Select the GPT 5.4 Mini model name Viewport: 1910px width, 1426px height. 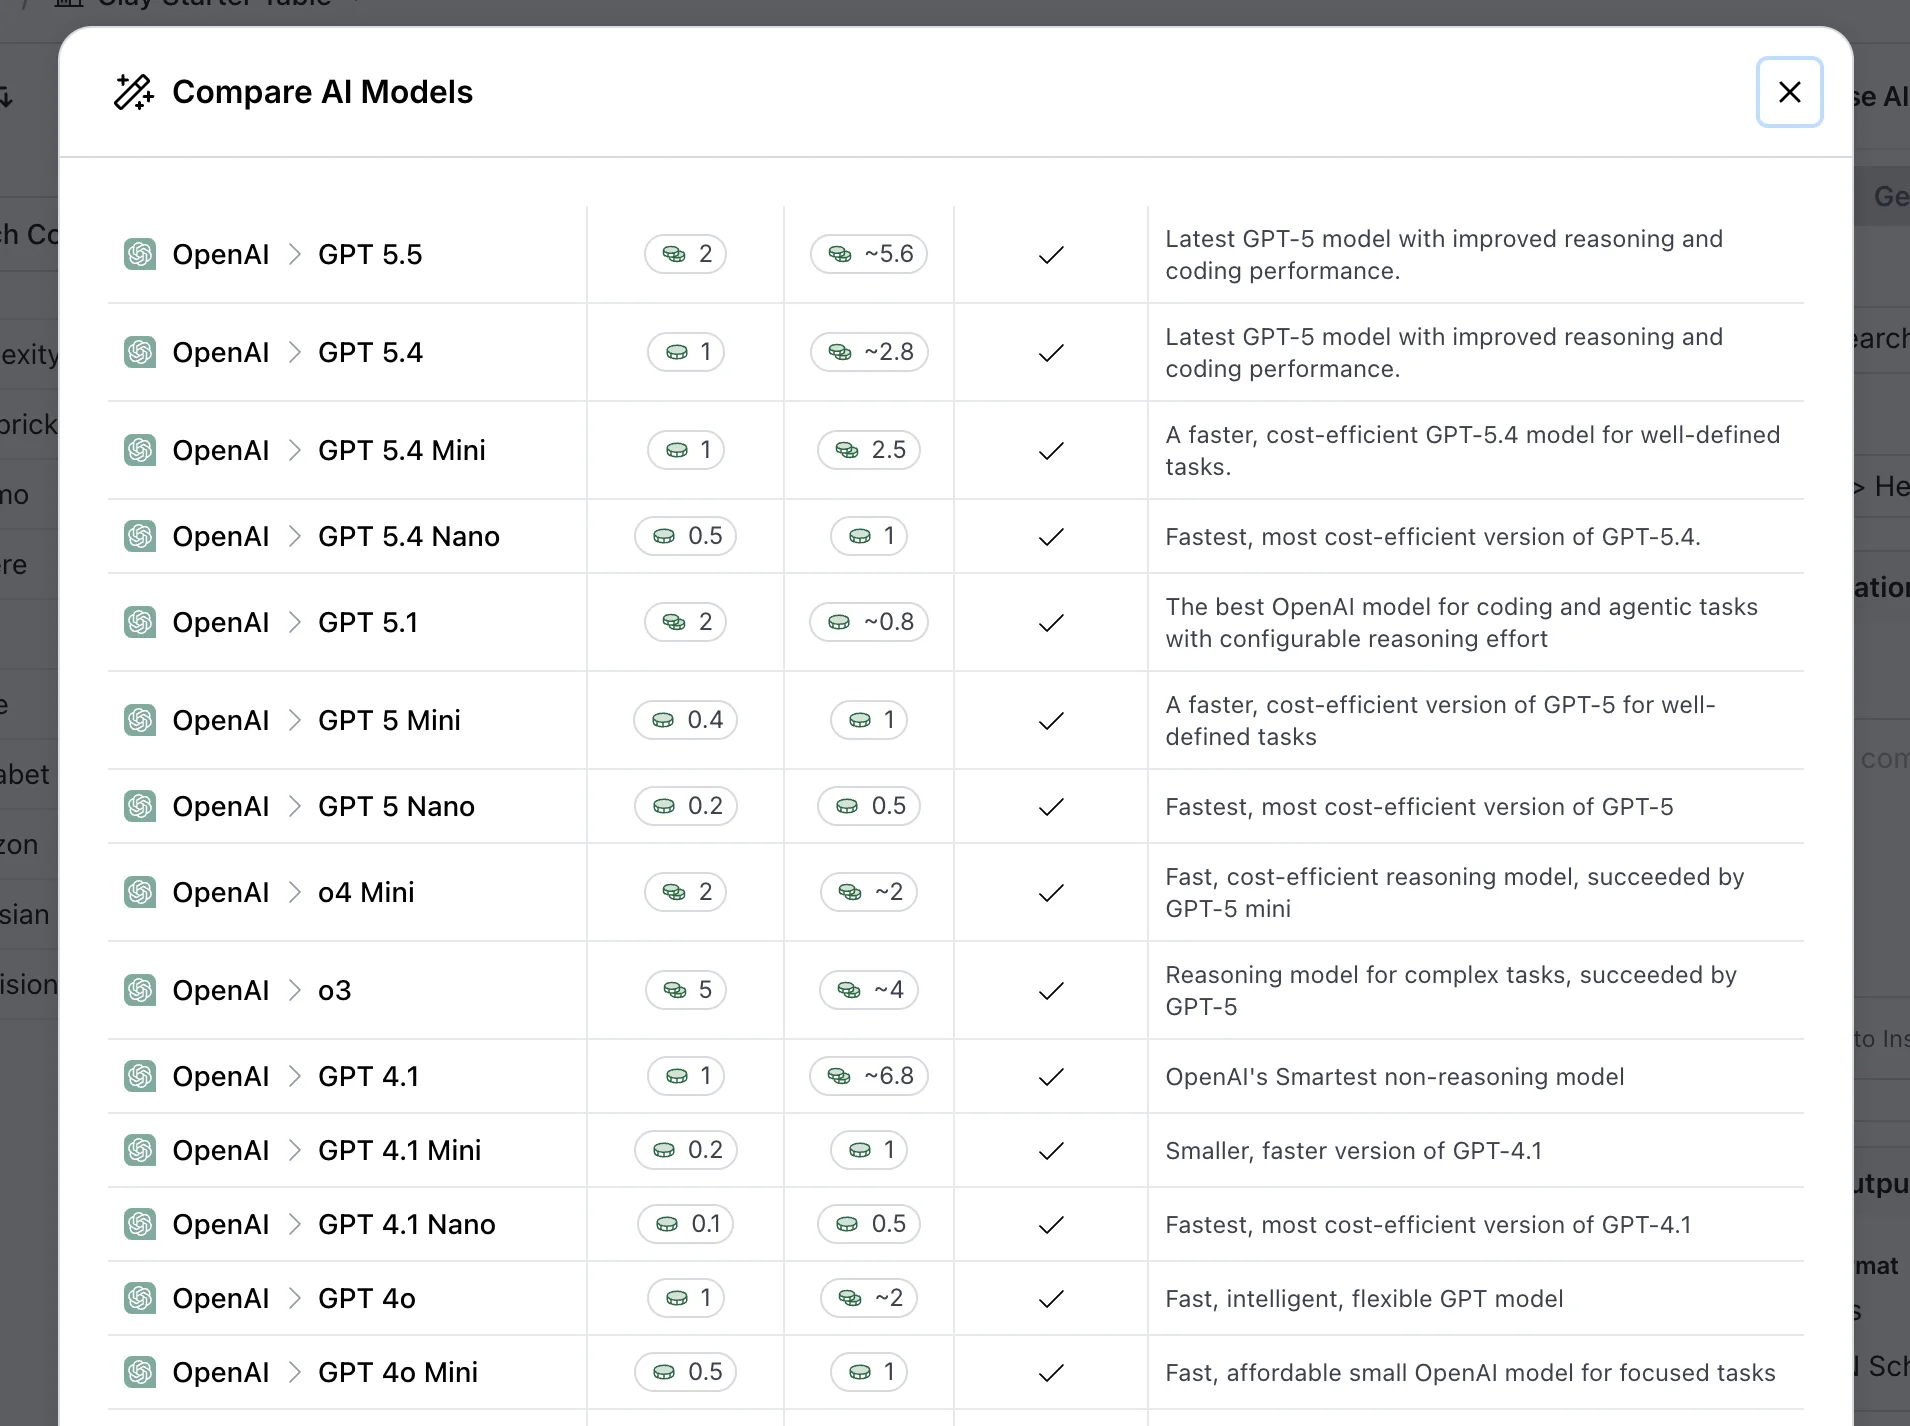[402, 450]
